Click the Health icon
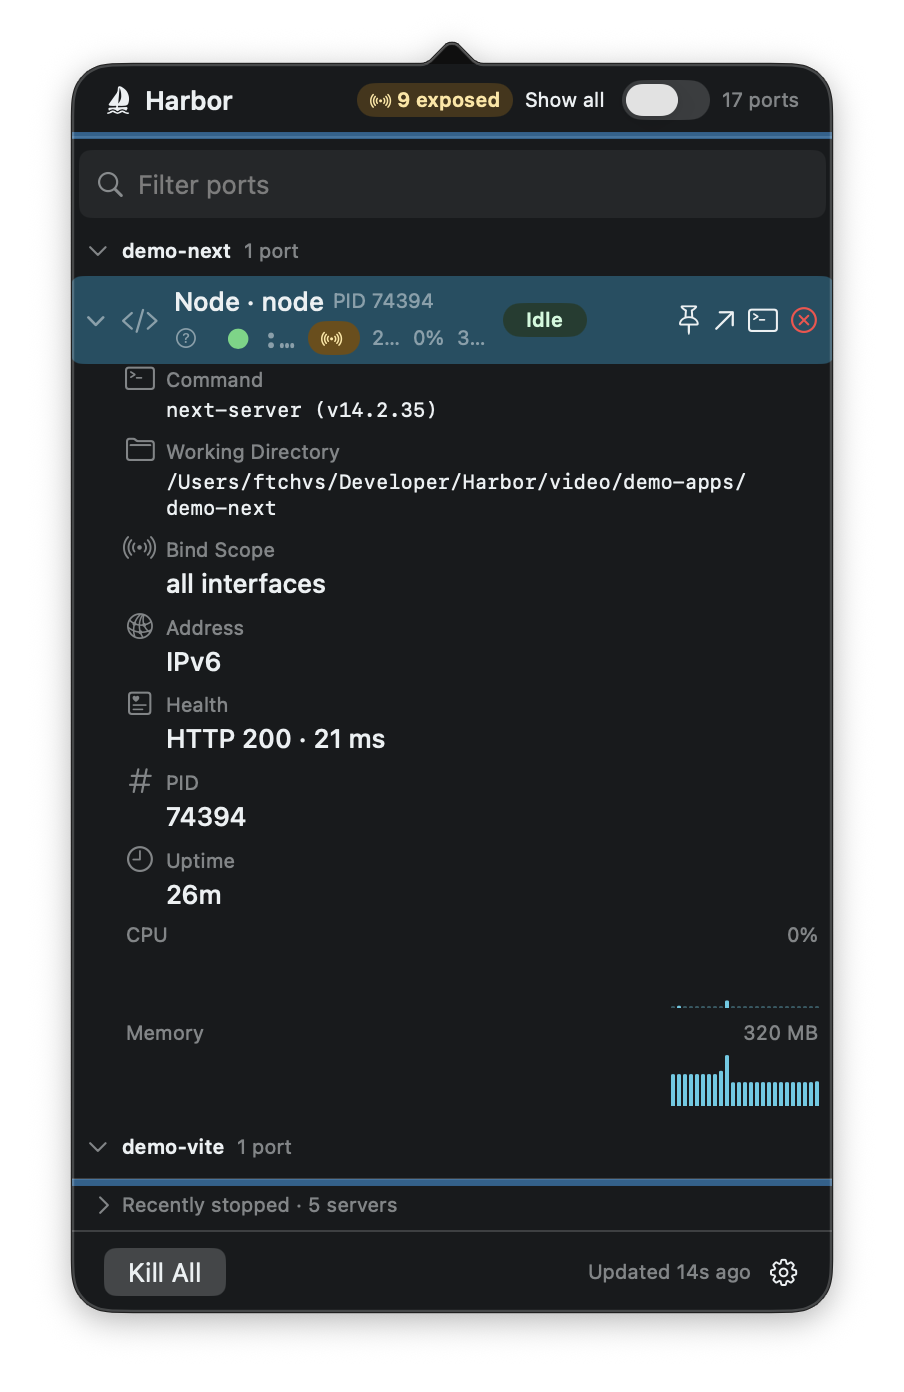 [x=140, y=704]
